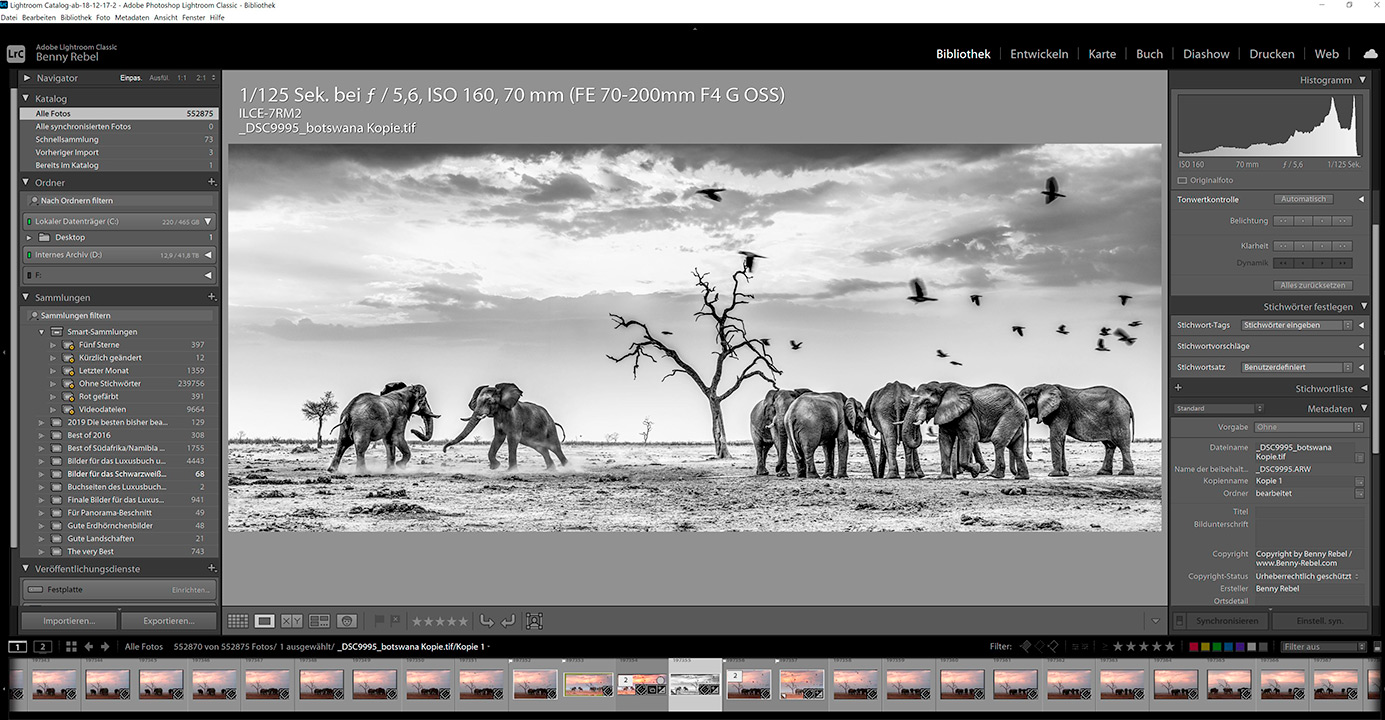Tick the Originalfoto checkbox
Image resolution: width=1385 pixels, height=720 pixels.
pos(1182,181)
